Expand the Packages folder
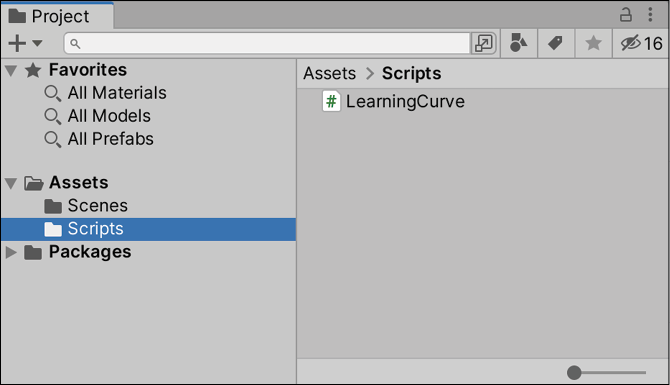 click(11, 252)
